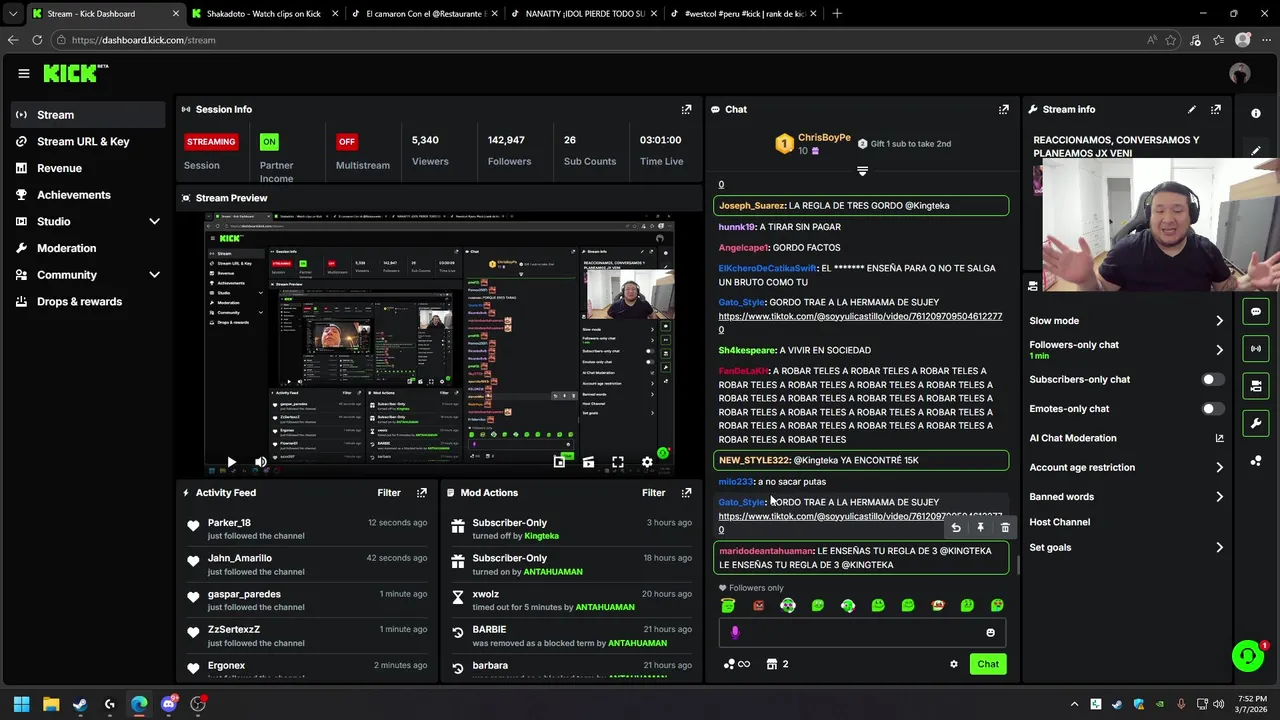This screenshot has width=1280, height=720.
Task: Open the channel points infinity icon
Action: [737, 664]
